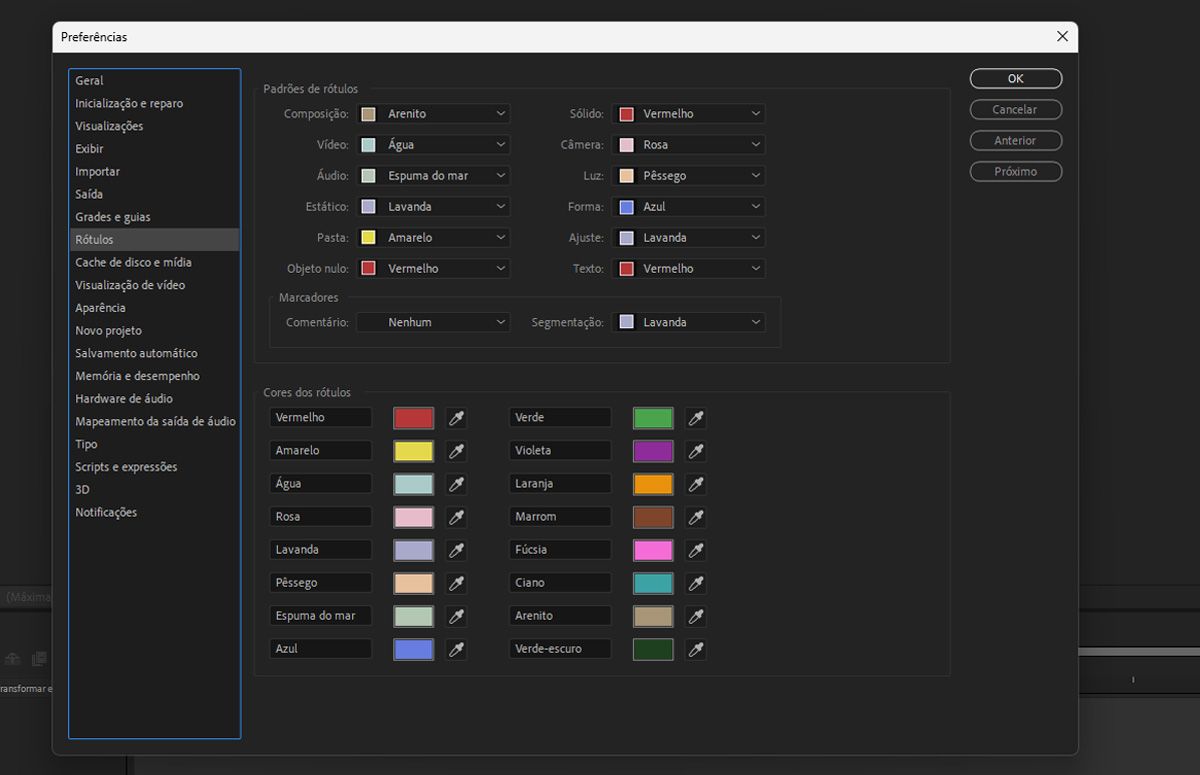Edit the Amarelo yellow color swatch
Image resolution: width=1200 pixels, height=775 pixels.
[414, 451]
